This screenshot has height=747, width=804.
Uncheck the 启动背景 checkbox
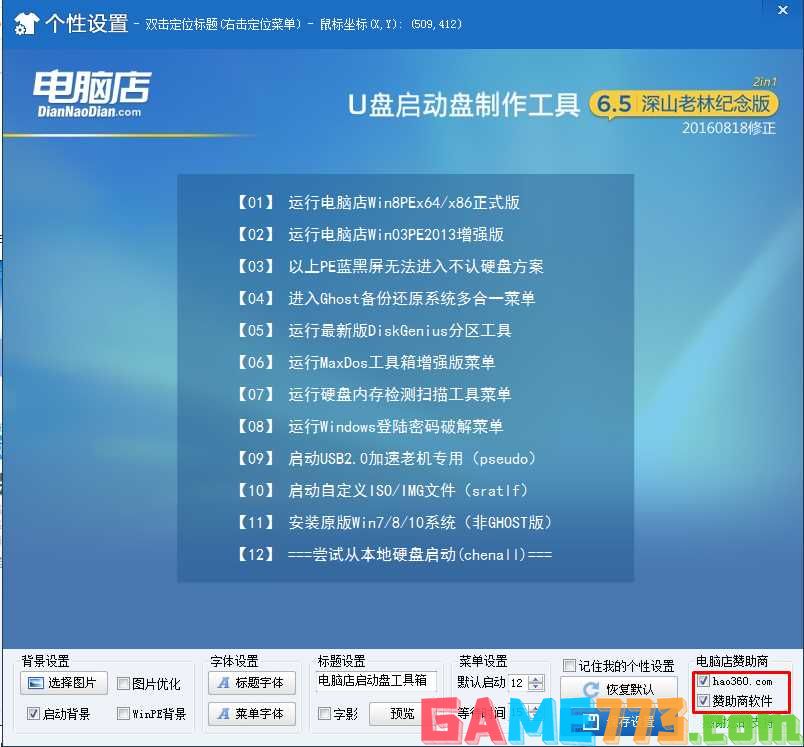(x=33, y=713)
